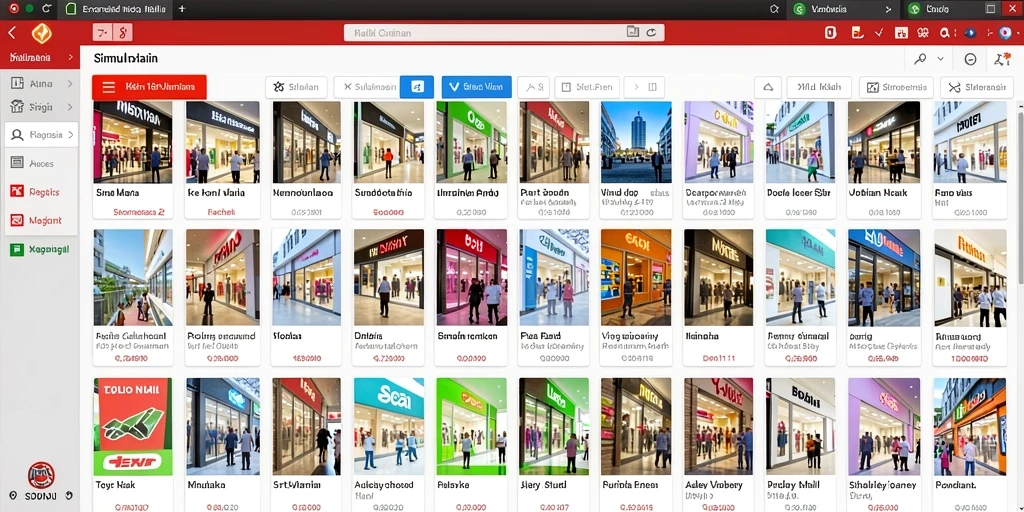Image resolution: width=1024 pixels, height=512 pixels.
Task: Click the Muhako card title
Action: point(206,485)
